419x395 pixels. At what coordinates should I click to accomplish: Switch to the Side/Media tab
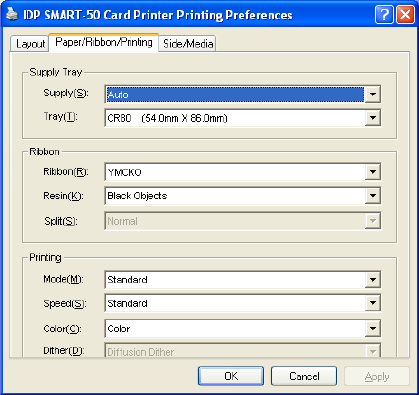pyautogui.click(x=188, y=44)
